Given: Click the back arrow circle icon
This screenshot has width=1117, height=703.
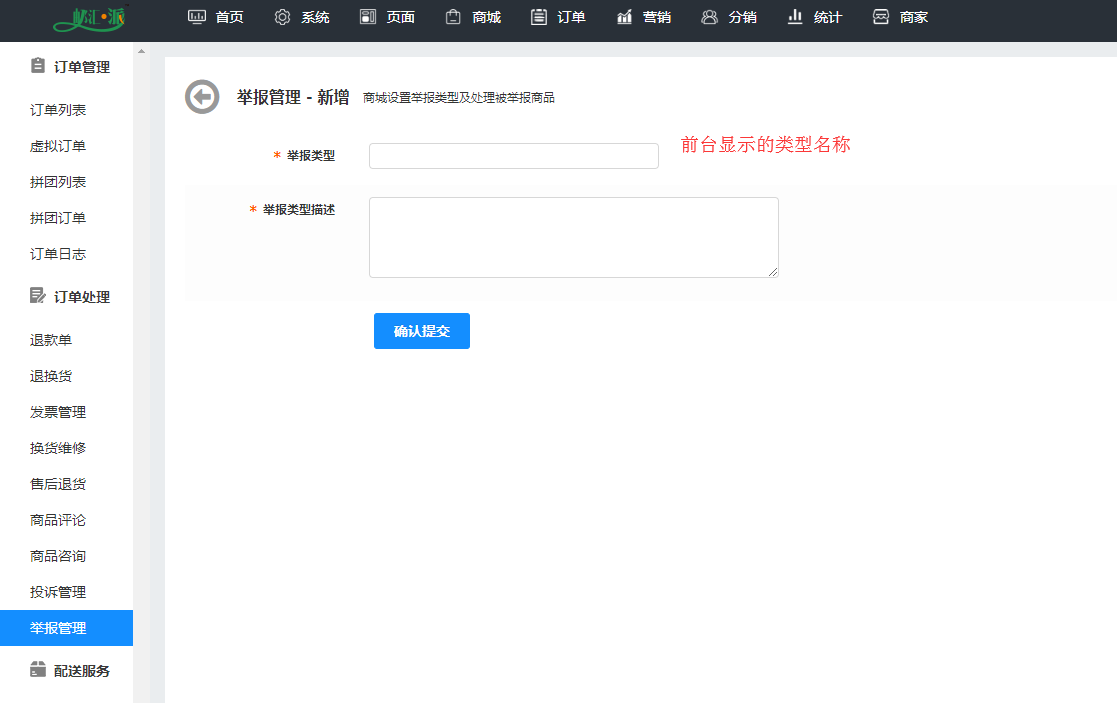Looking at the screenshot, I should pos(202,97).
